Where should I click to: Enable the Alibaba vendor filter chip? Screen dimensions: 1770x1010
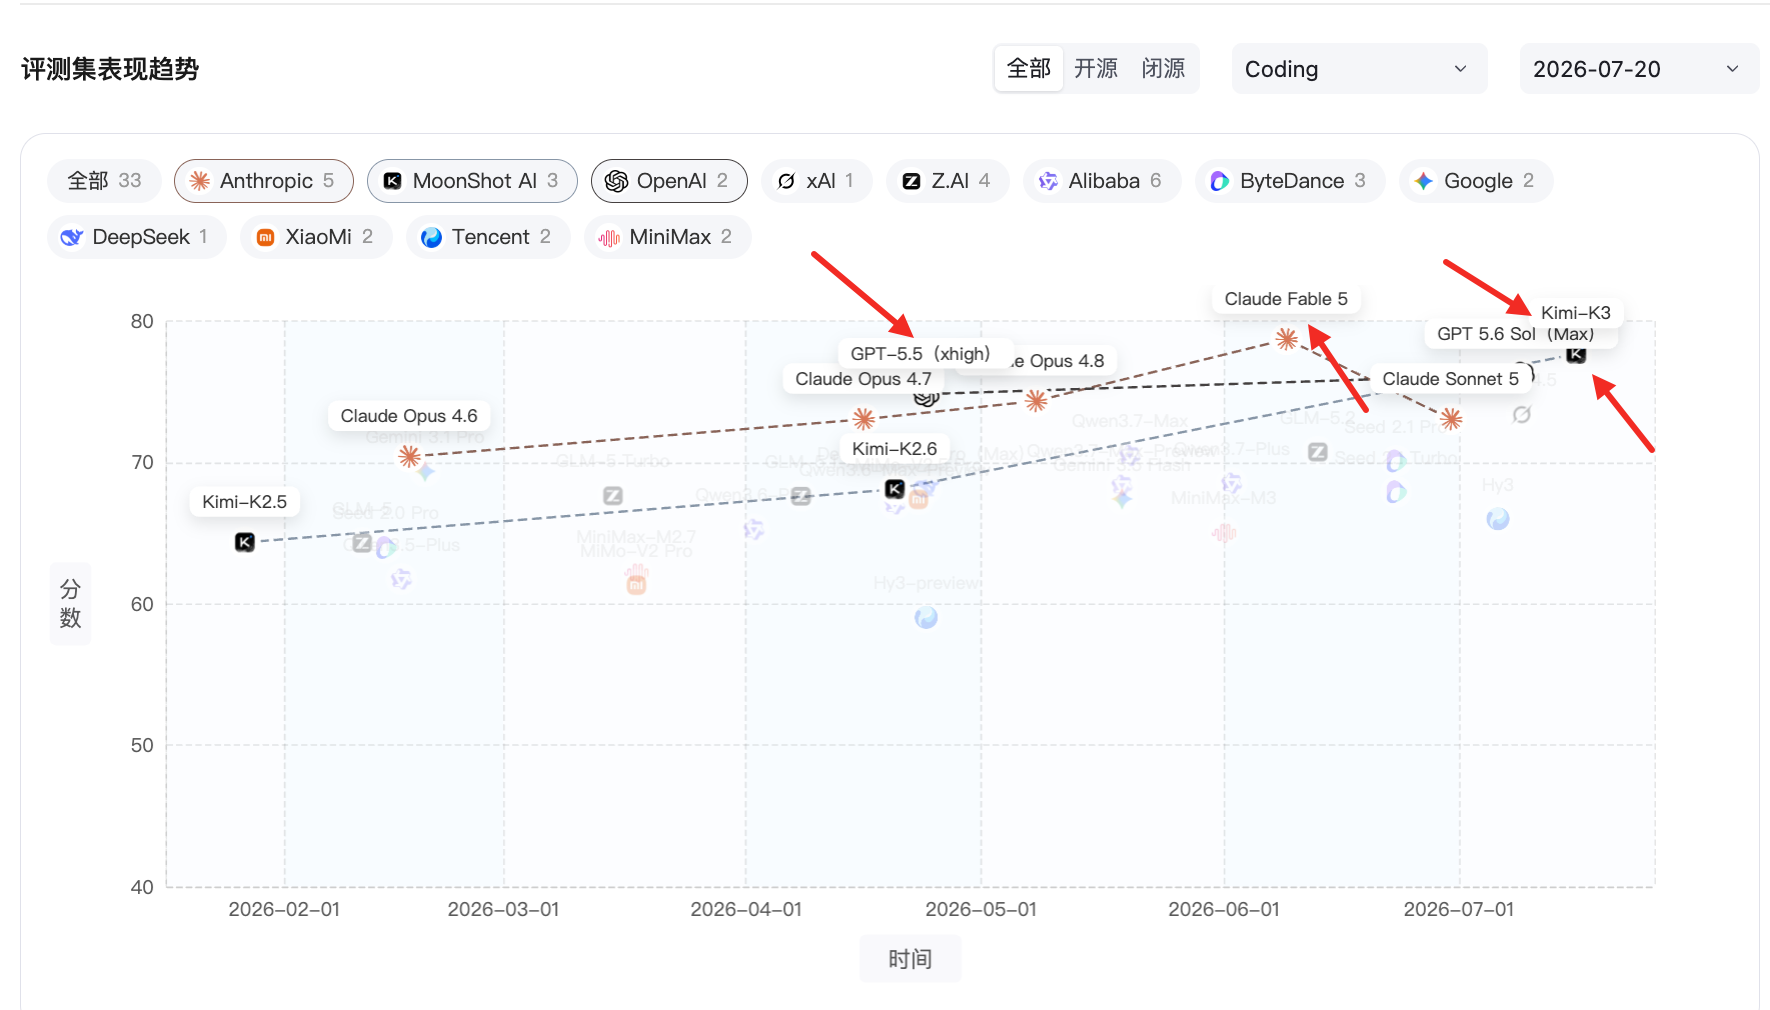pyautogui.click(x=1101, y=181)
